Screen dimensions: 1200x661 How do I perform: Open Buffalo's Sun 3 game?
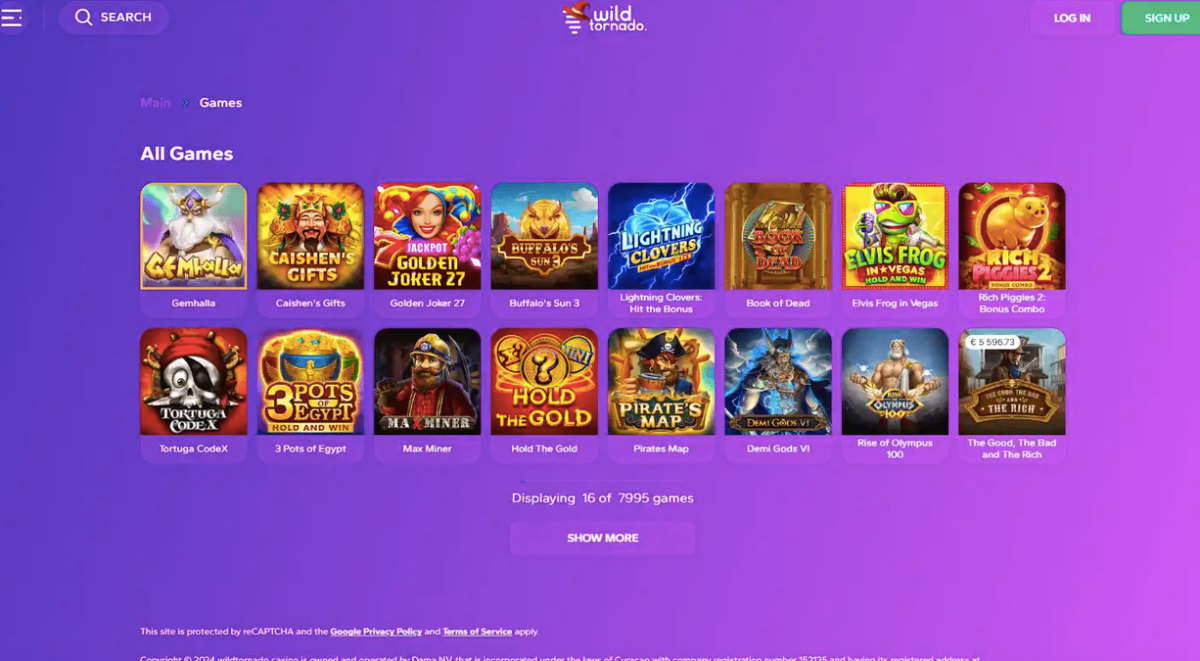pos(545,236)
